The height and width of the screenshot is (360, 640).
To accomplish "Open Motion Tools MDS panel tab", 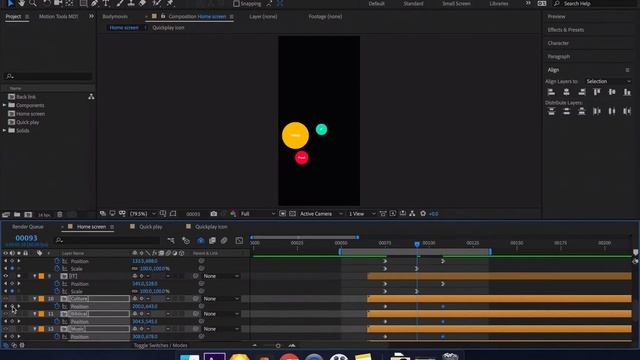I will point(58,16).
